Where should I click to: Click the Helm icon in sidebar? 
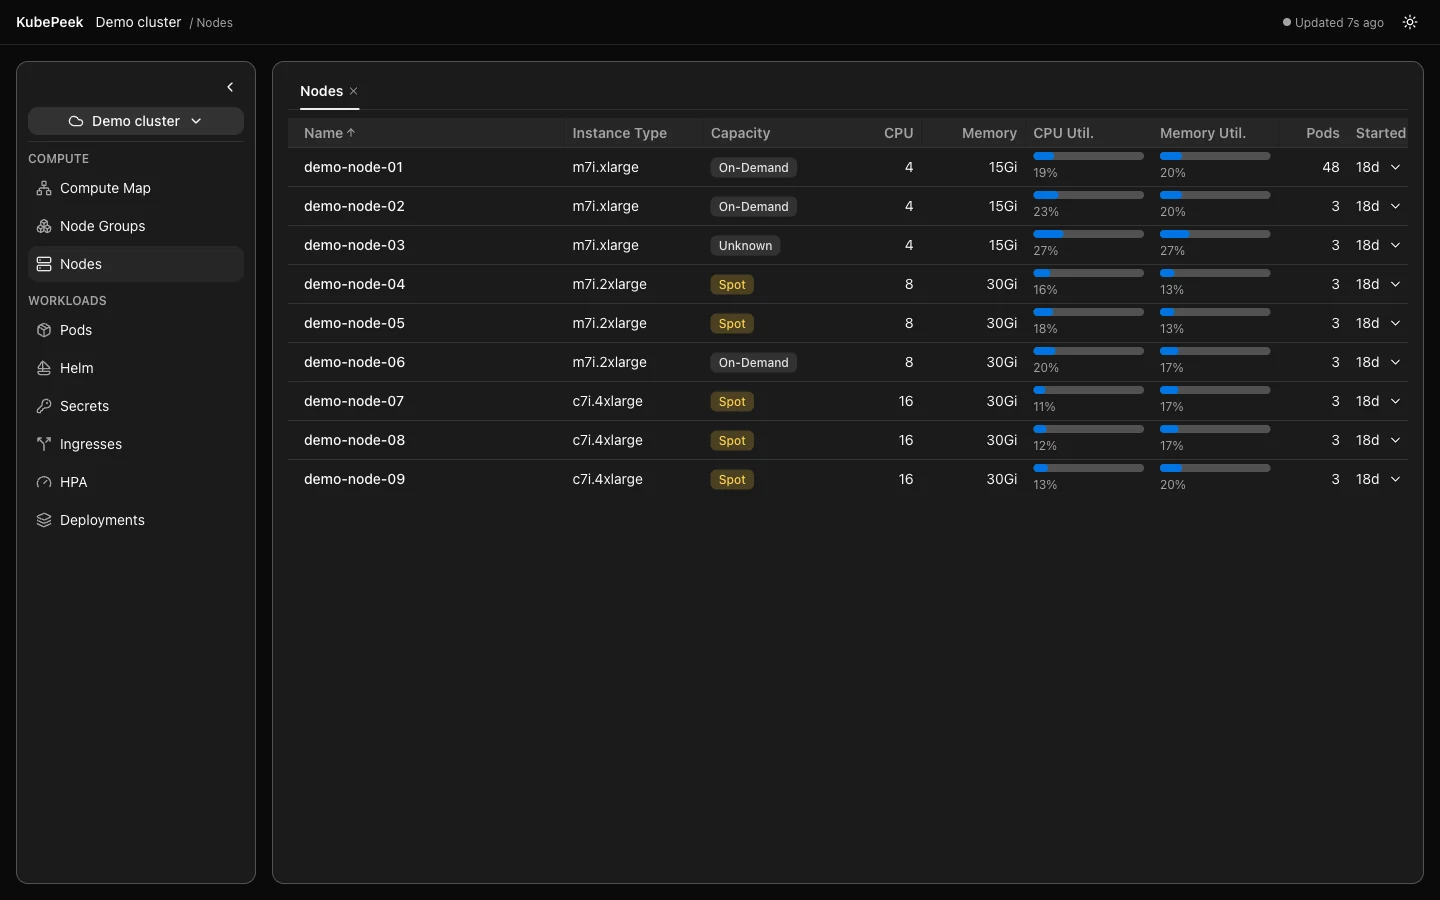(44, 368)
